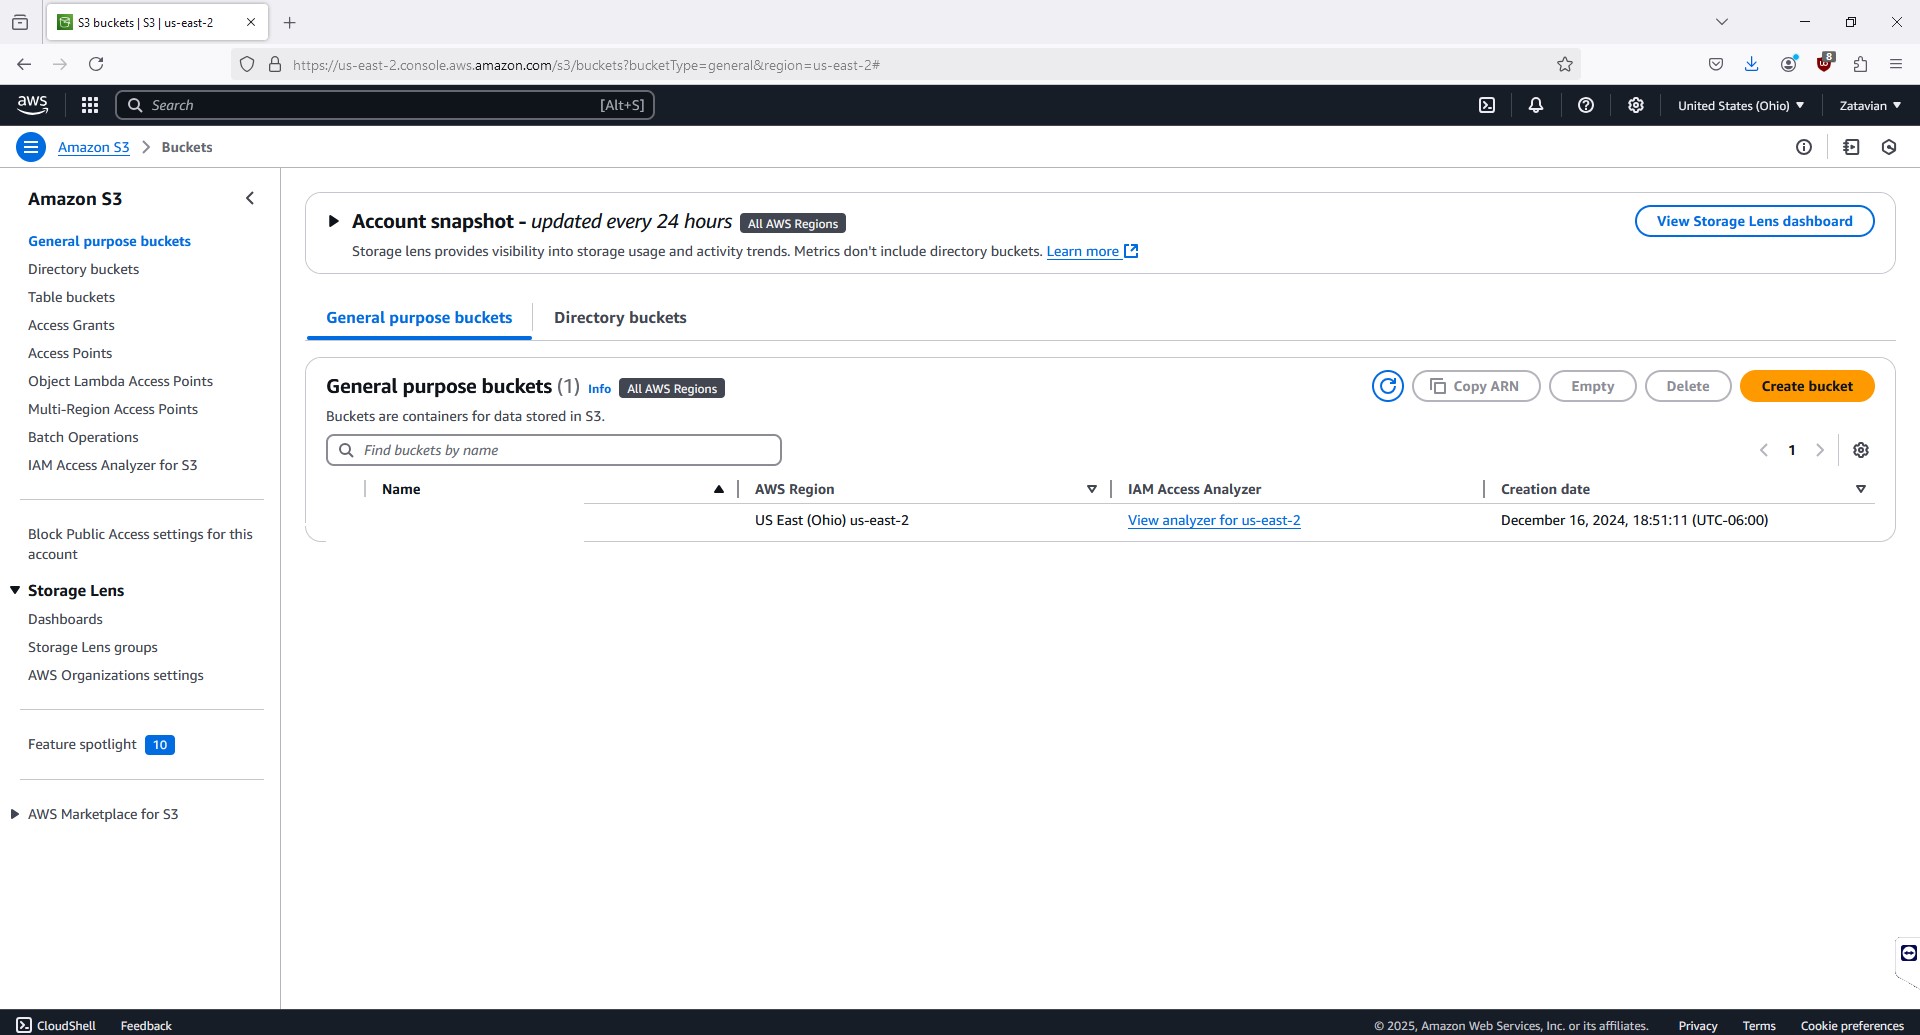This screenshot has width=1920, height=1035.
Task: Go to previous page of buckets
Action: click(1764, 450)
